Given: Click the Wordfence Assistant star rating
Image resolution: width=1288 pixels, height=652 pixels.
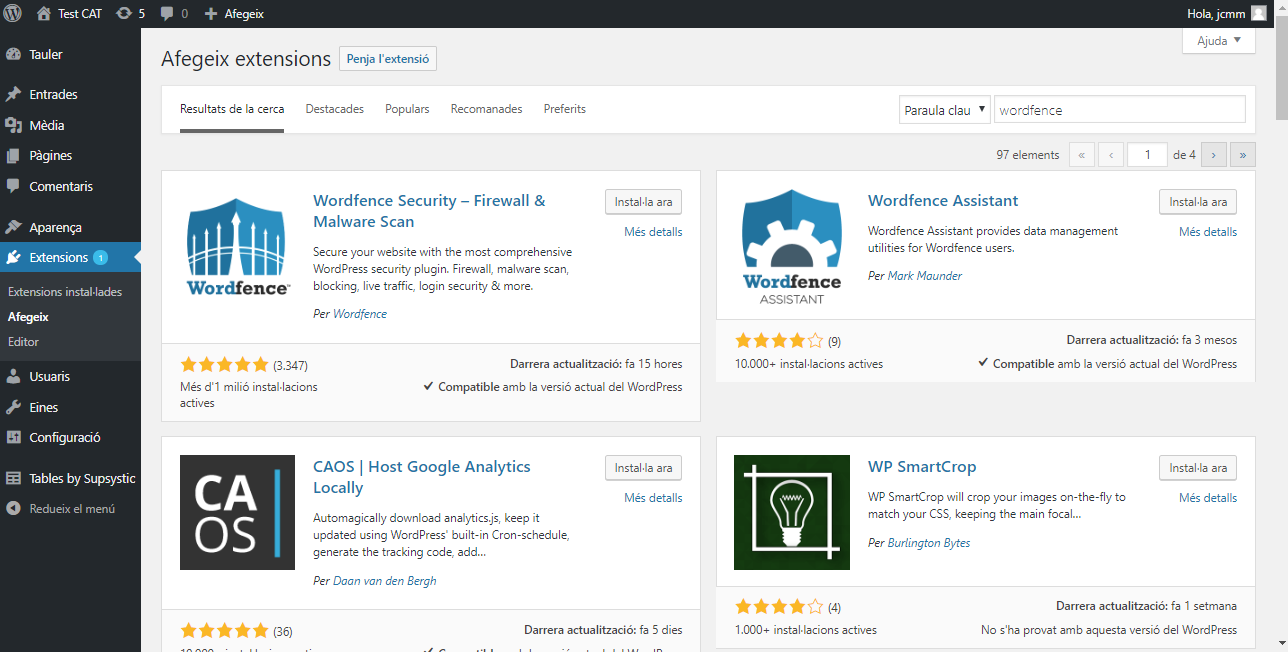Looking at the screenshot, I should (779, 341).
